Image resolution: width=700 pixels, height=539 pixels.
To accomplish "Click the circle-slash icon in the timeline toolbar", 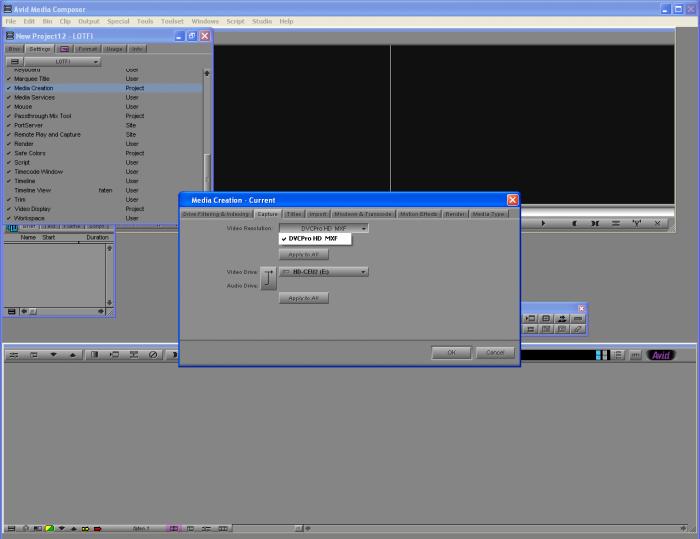I will (153, 355).
